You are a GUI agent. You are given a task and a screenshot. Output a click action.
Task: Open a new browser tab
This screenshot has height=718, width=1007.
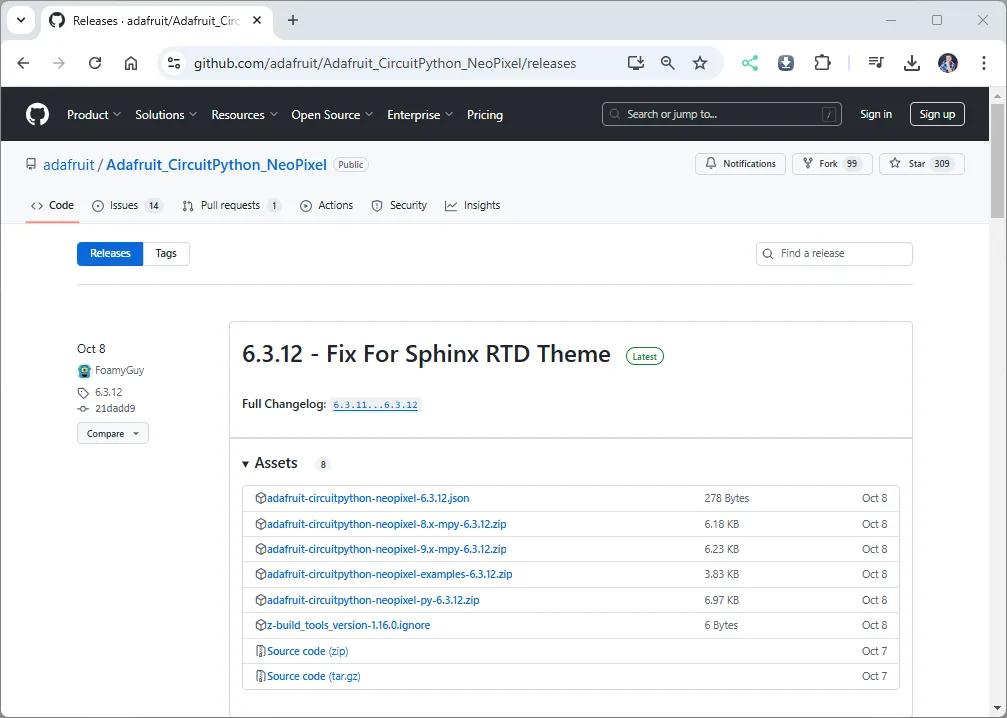(x=293, y=20)
